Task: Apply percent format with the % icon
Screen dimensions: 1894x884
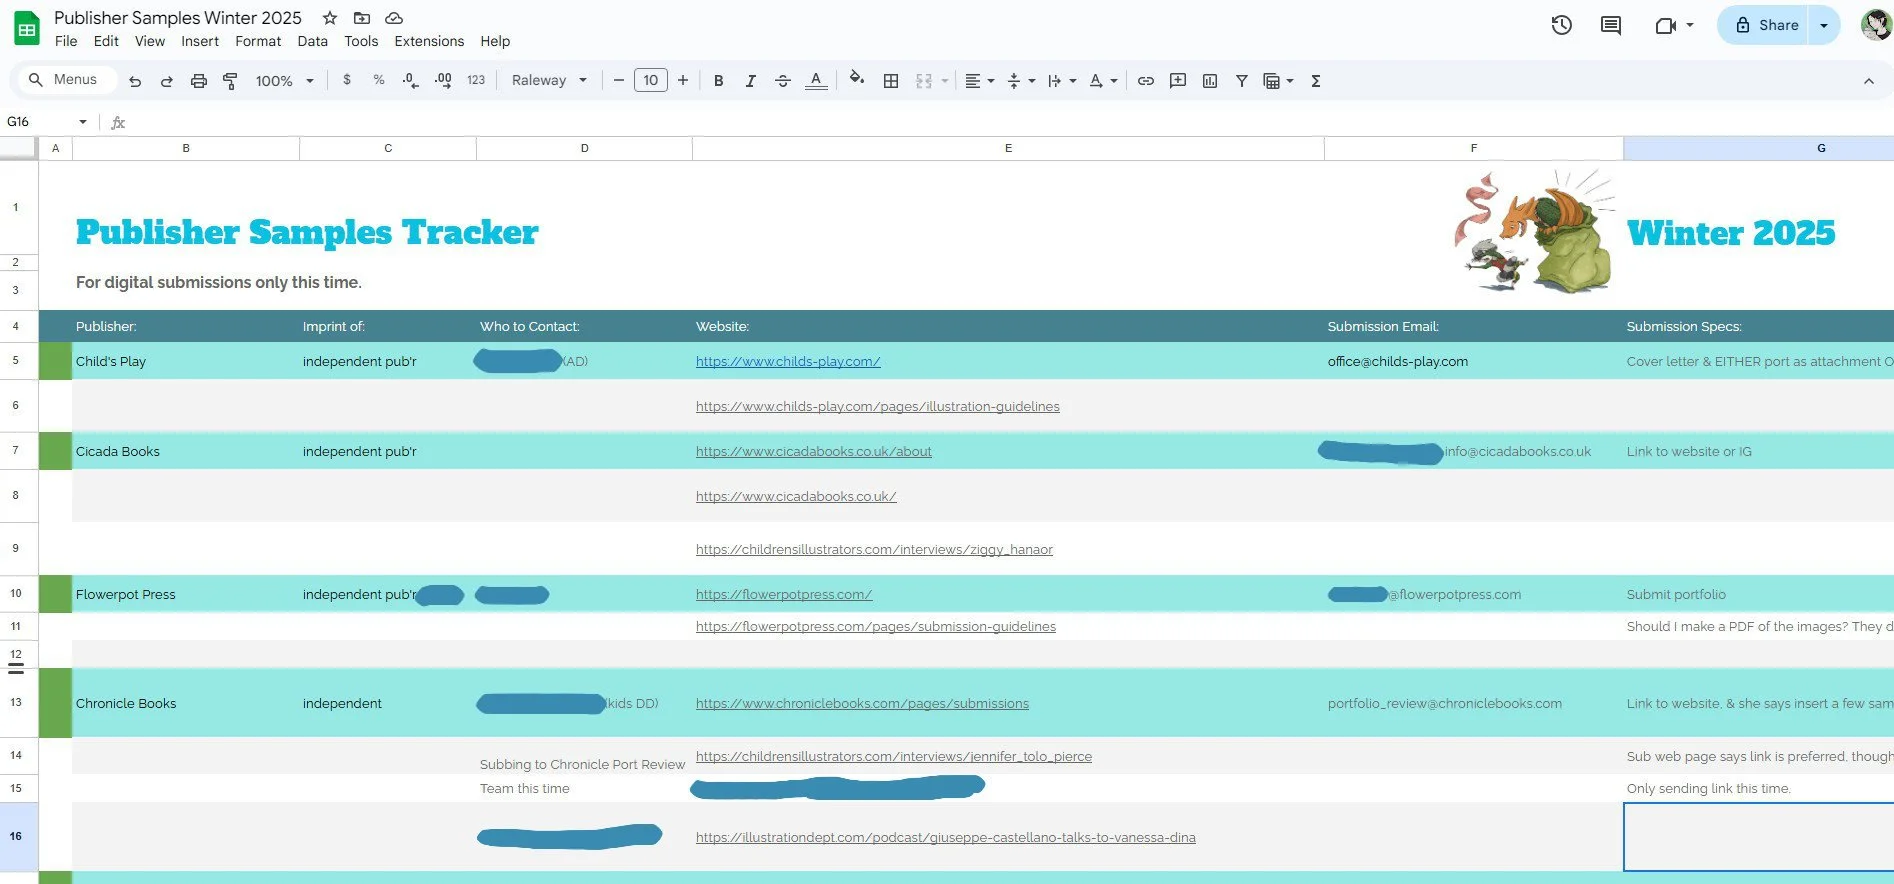Action: click(379, 80)
